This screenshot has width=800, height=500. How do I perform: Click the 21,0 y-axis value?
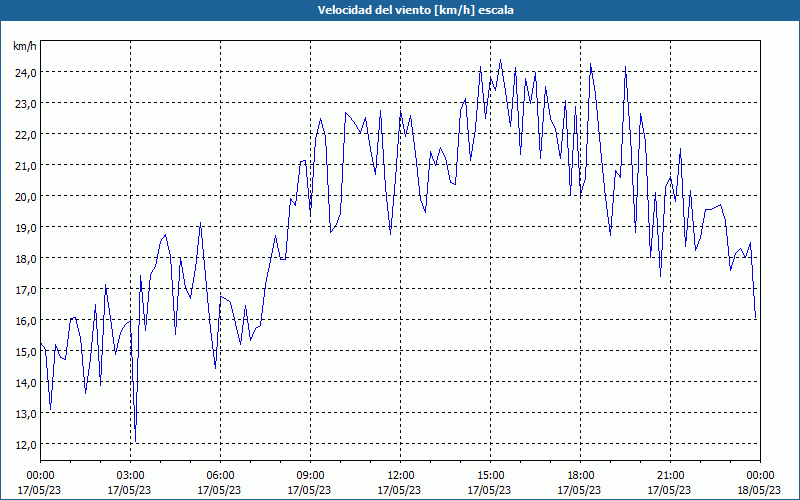pyautogui.click(x=26, y=166)
